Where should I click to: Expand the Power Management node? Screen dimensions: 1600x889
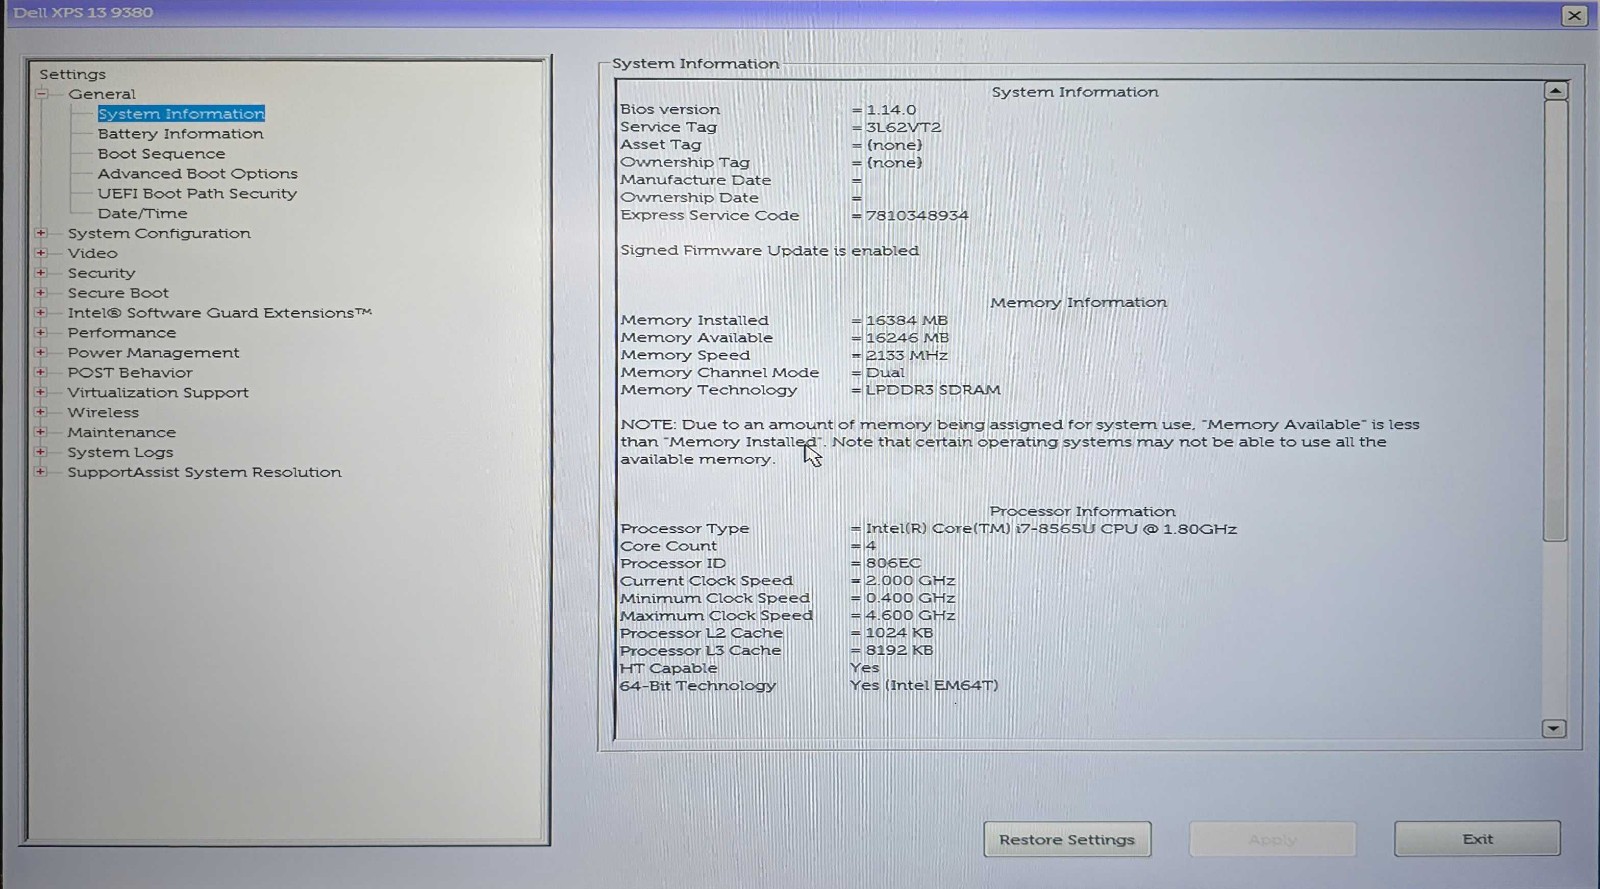tap(41, 352)
